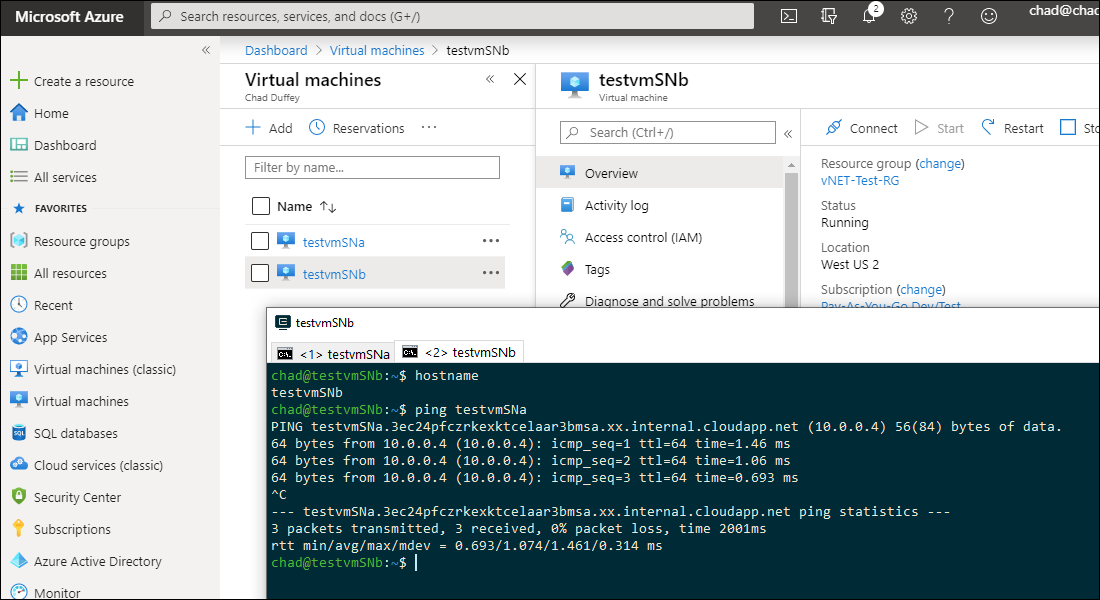The height and width of the screenshot is (600, 1100).
Task: Click the SQL databases icon
Action: 19,433
